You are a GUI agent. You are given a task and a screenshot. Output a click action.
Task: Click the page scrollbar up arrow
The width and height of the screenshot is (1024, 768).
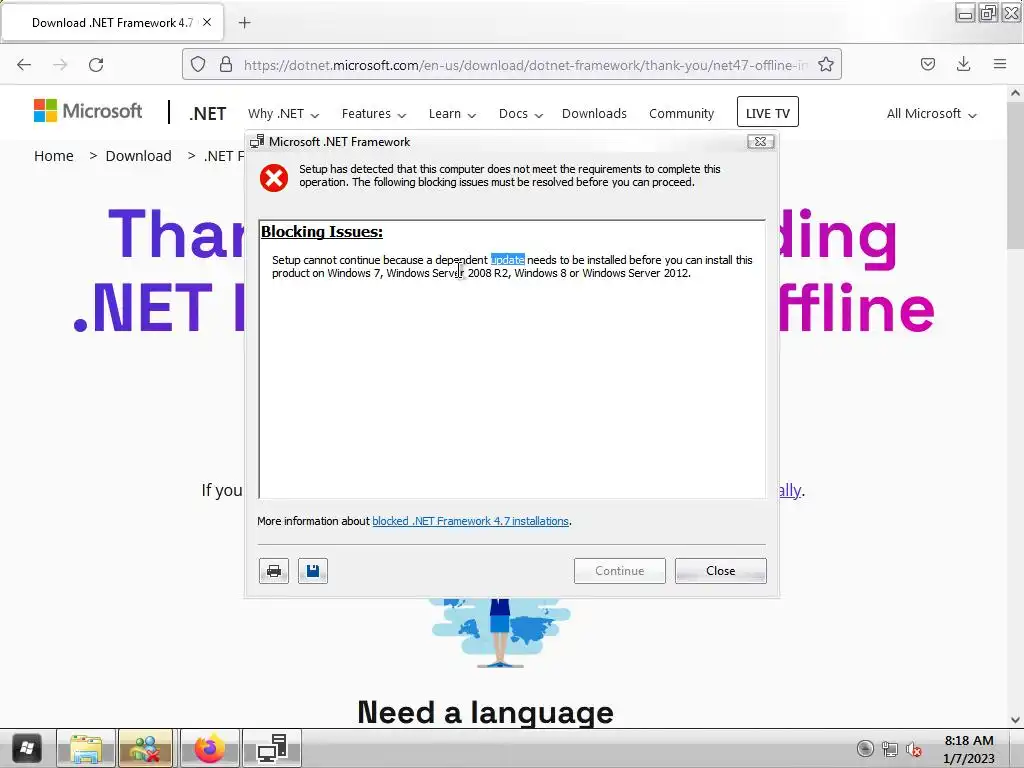click(x=1015, y=93)
